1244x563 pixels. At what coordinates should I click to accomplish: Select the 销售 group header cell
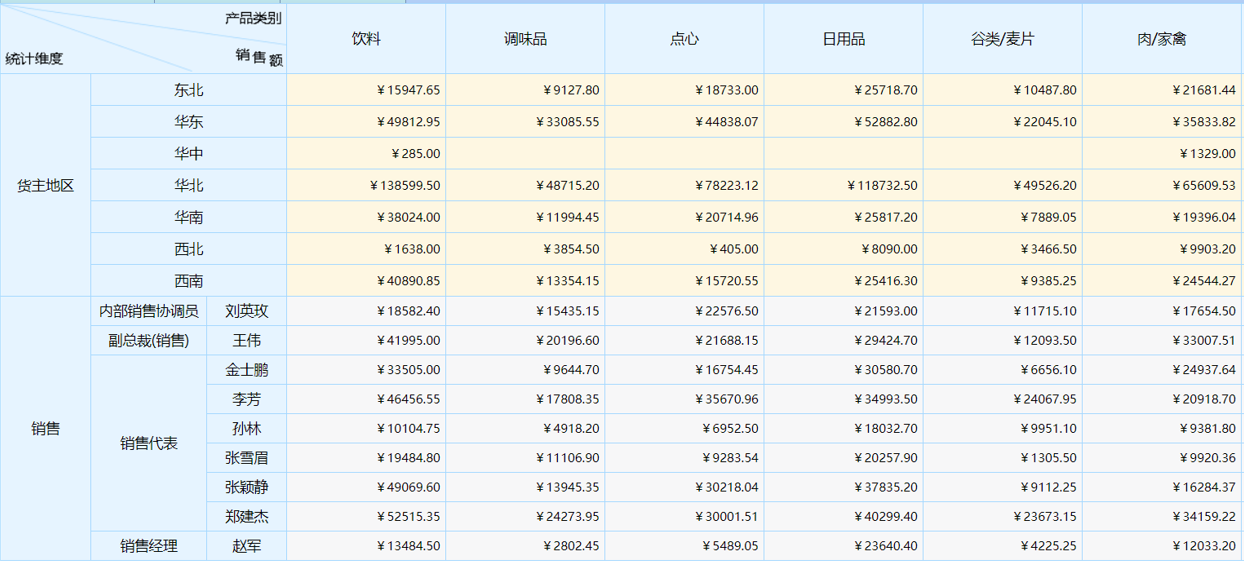click(x=46, y=428)
